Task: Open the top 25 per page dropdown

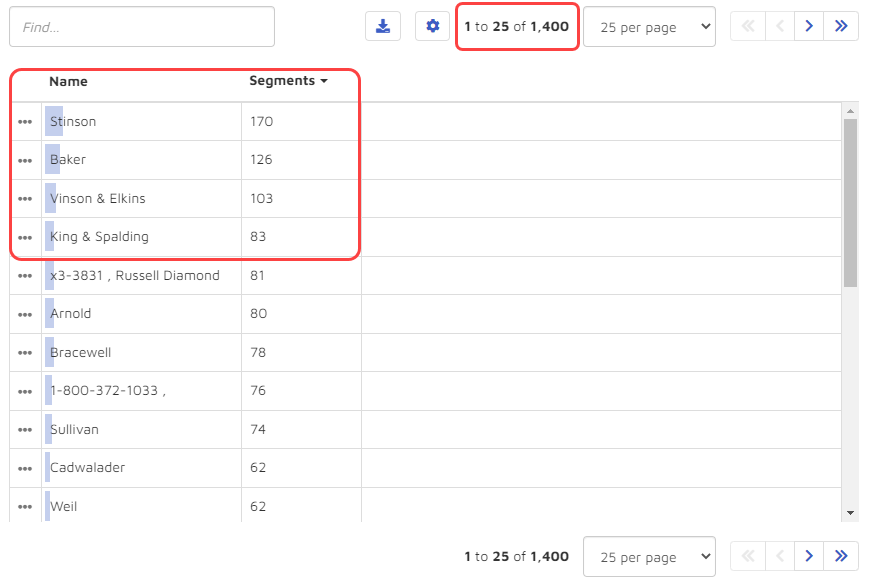Action: [649, 27]
